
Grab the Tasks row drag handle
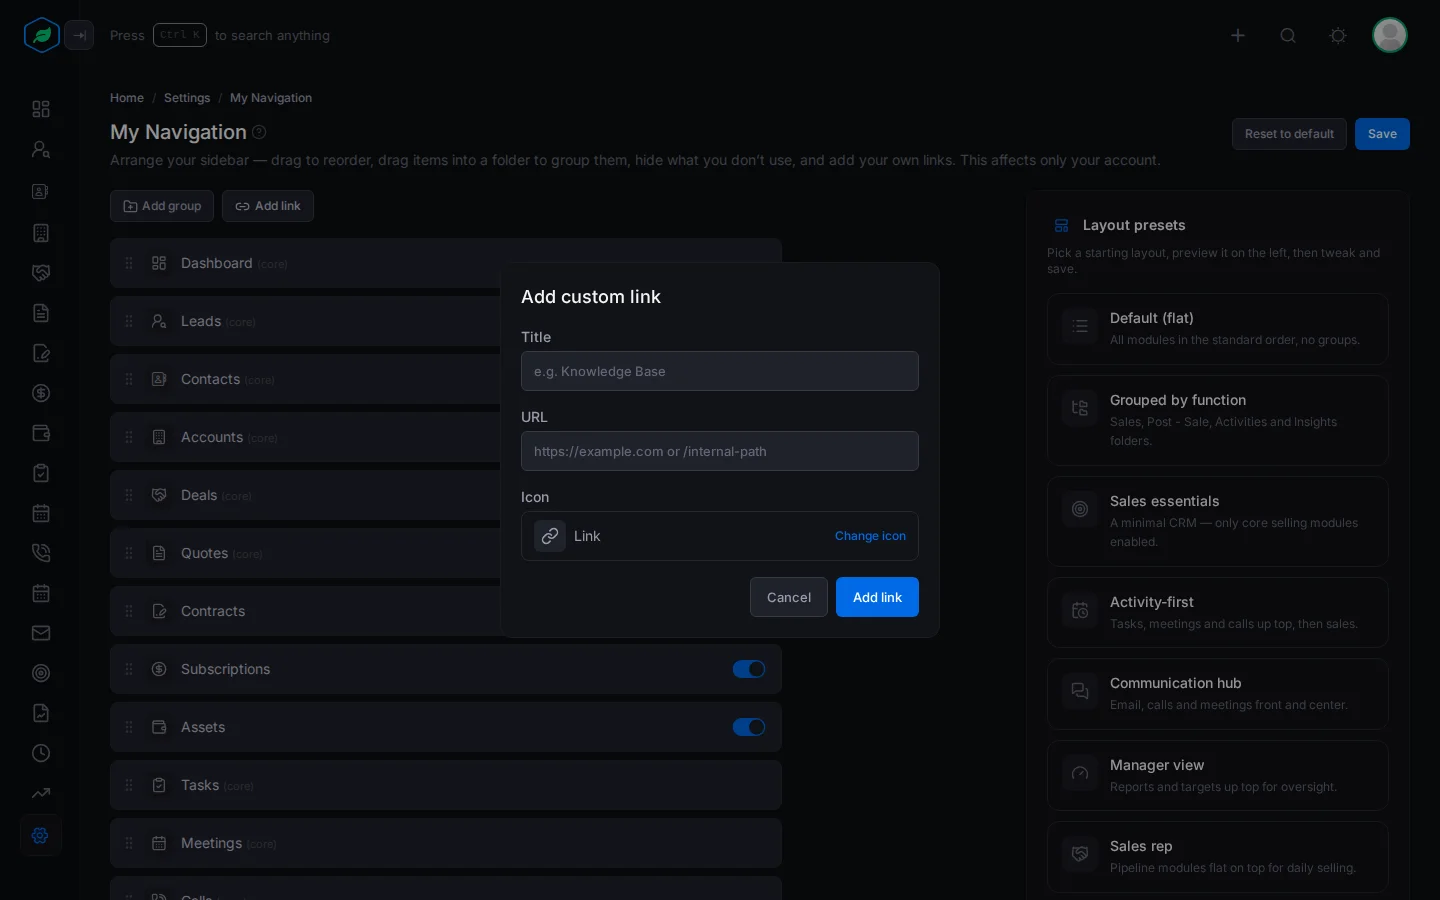[x=129, y=785]
